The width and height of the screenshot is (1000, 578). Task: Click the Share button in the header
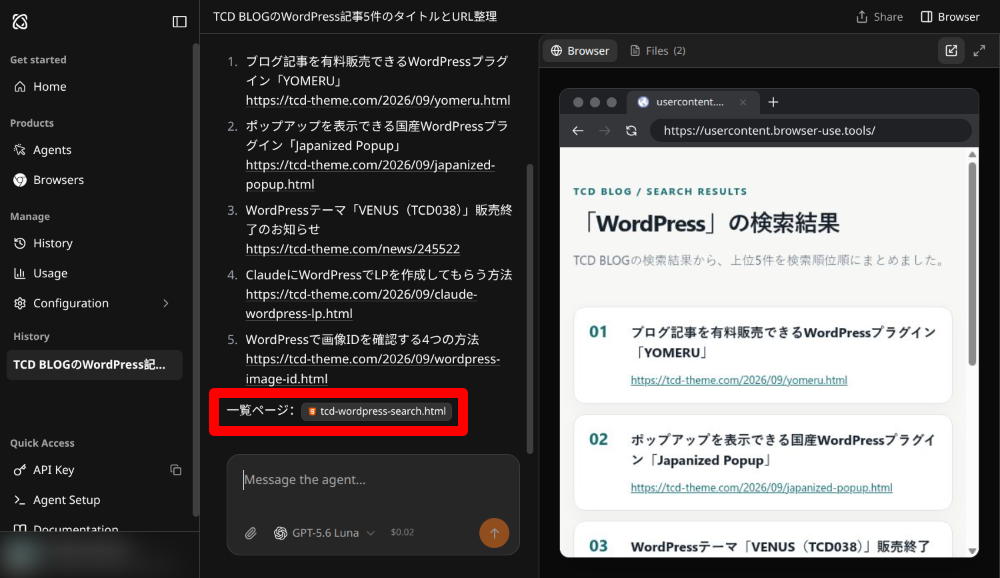(x=879, y=17)
